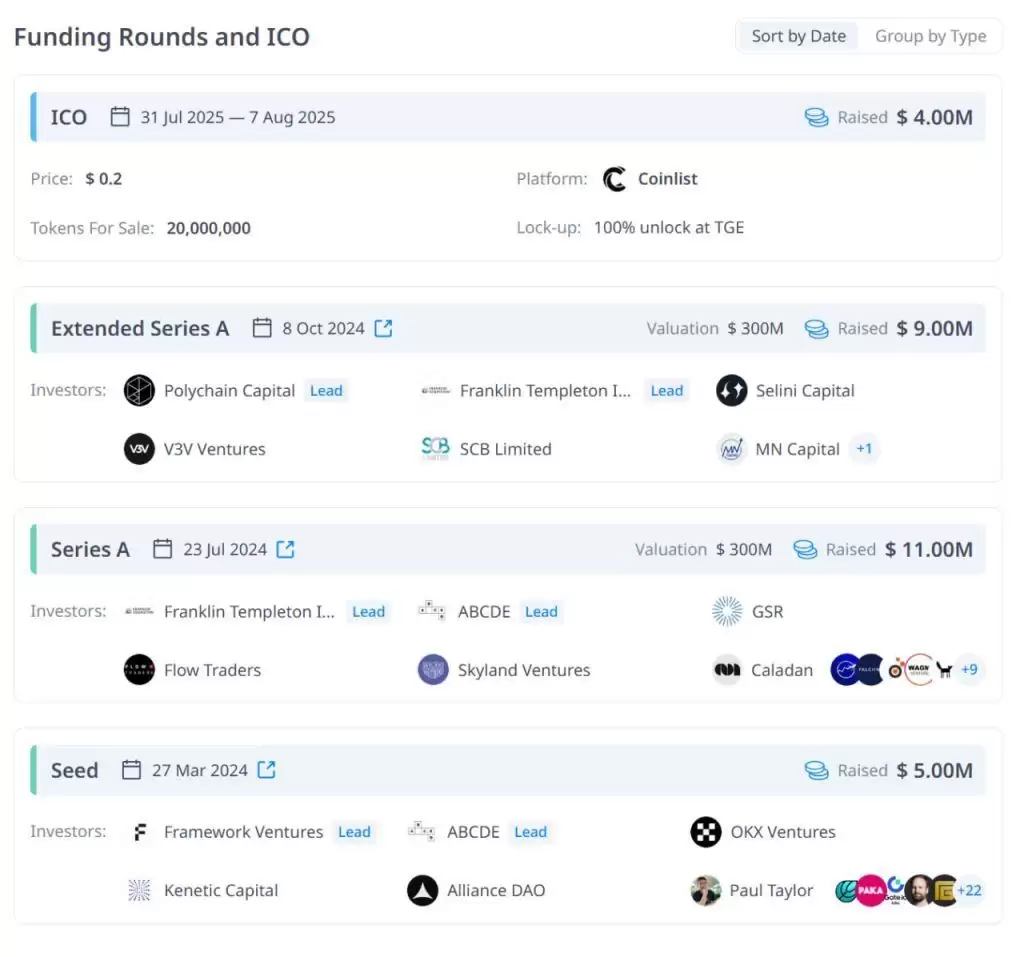1024x957 pixels.
Task: Click the Polychain Capital logo
Action: coord(139,391)
